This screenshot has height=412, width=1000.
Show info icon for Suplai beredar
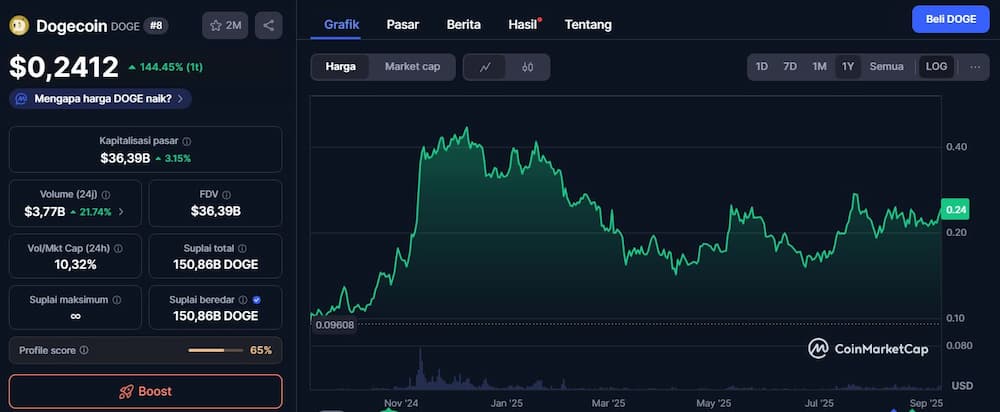pyautogui.click(x=243, y=300)
